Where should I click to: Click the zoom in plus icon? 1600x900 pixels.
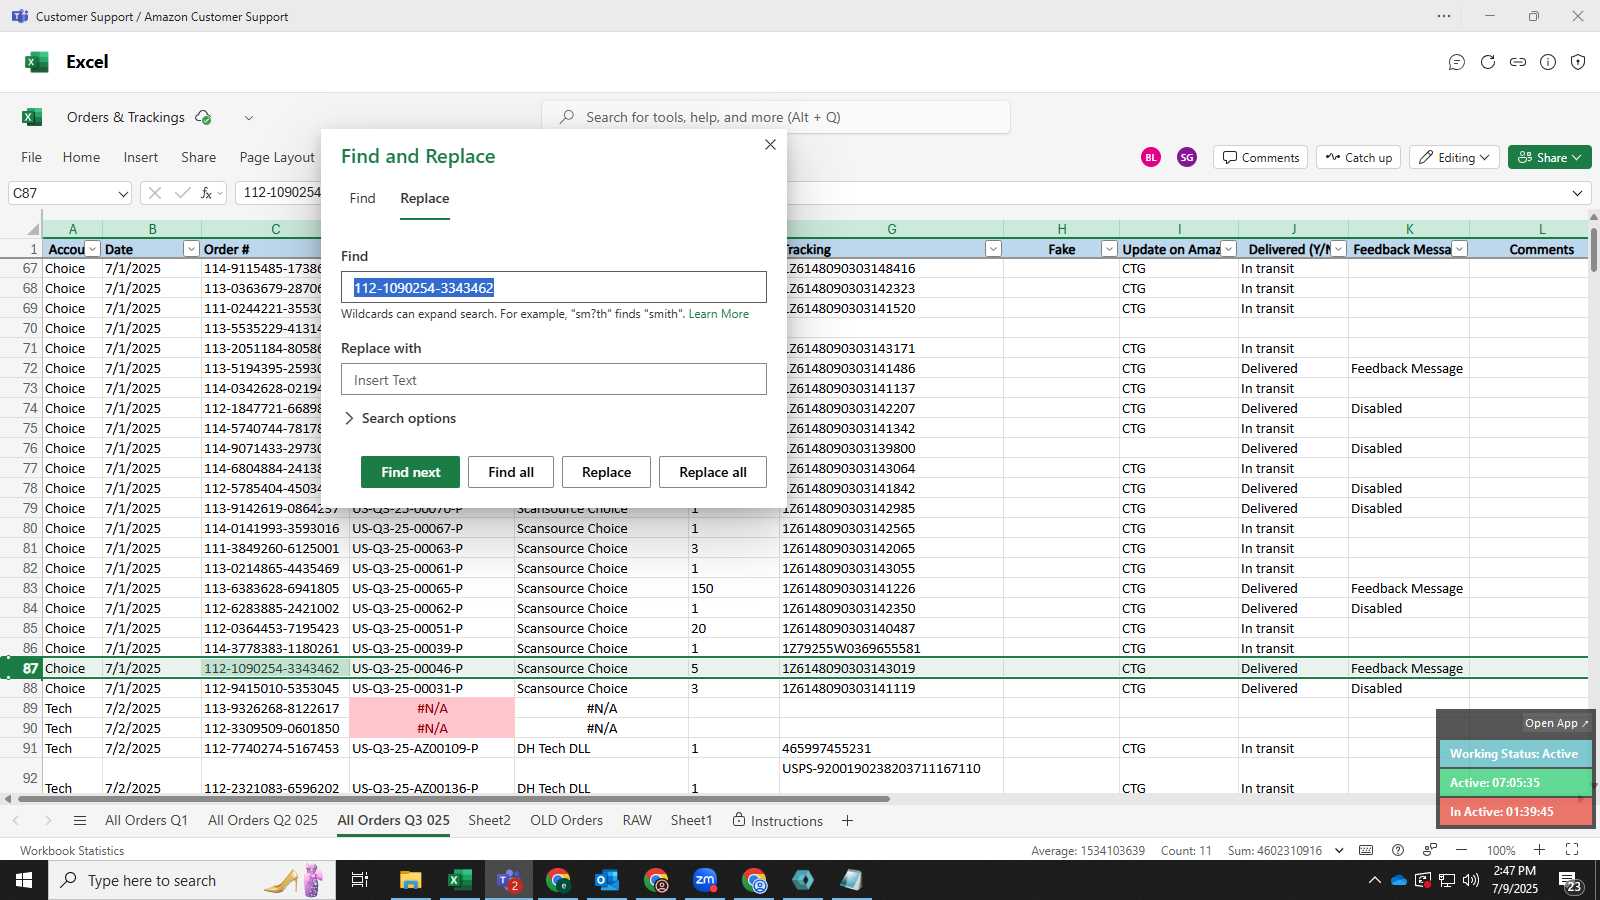click(1540, 850)
